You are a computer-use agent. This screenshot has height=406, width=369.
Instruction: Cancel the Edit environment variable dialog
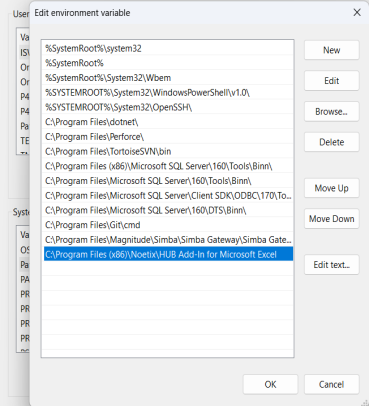(x=332, y=385)
